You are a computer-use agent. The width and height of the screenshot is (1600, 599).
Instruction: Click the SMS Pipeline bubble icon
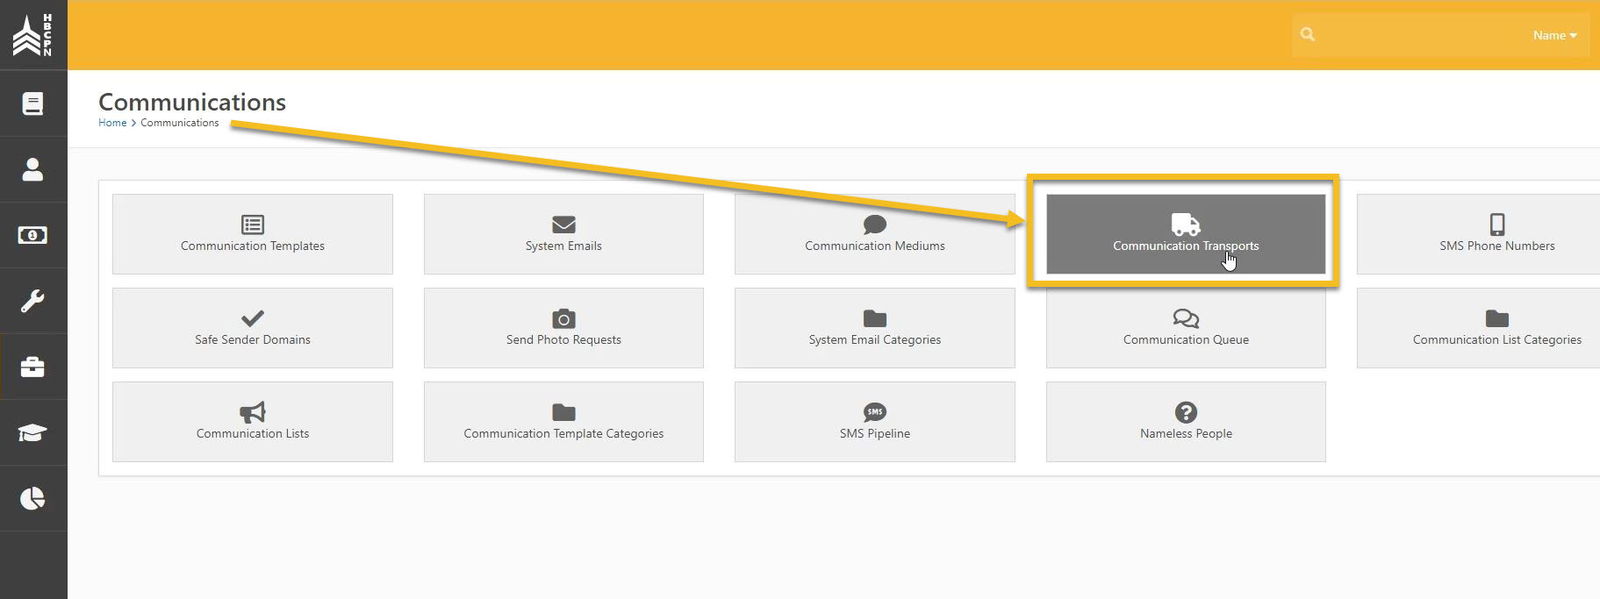click(875, 412)
